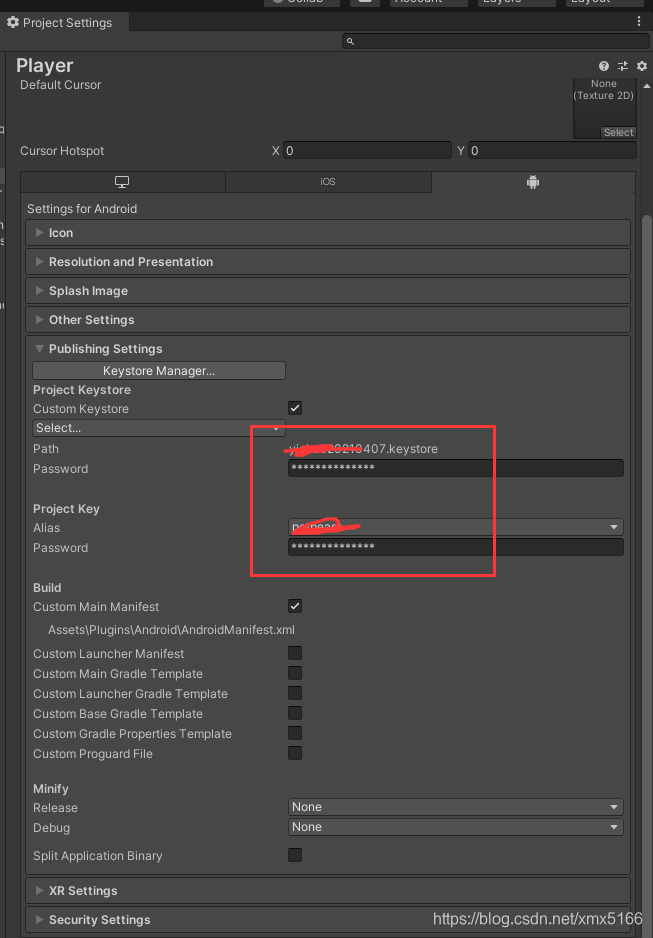
Task: Click the keystore Password field
Action: pos(455,468)
